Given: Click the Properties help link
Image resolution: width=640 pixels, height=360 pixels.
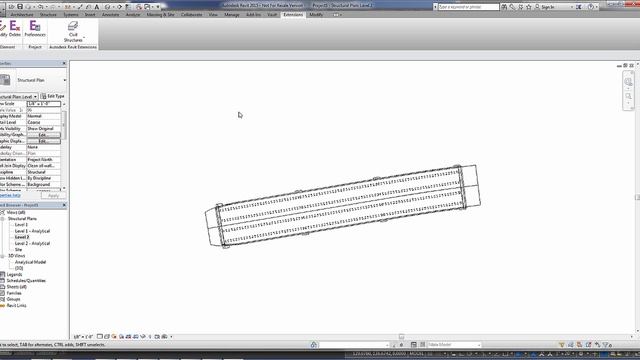Looking at the screenshot, I should (10, 196).
